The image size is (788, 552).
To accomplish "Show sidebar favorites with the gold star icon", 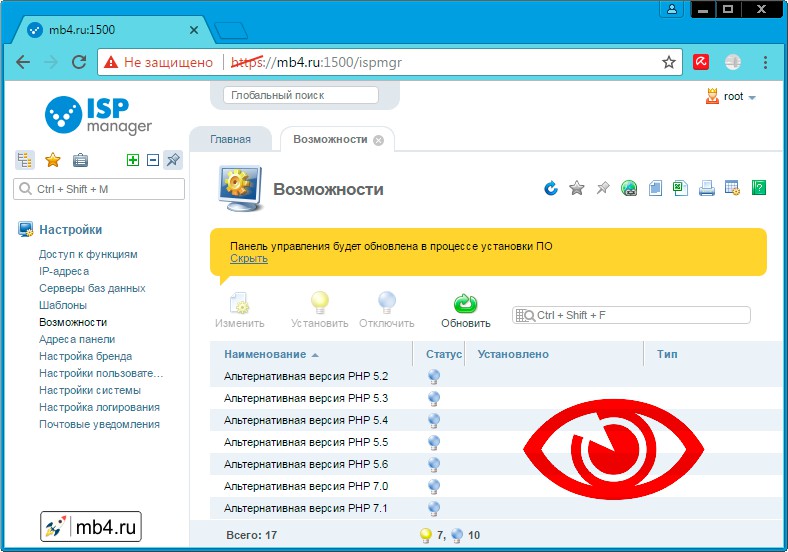I will click(53, 160).
